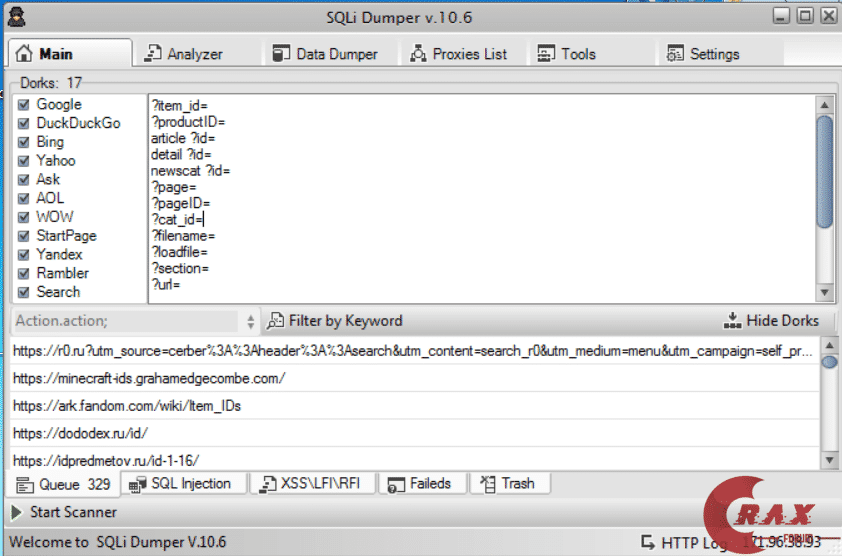This screenshot has width=842, height=556.
Task: Click the HTTP Log arrow icon
Action: [x=648, y=543]
